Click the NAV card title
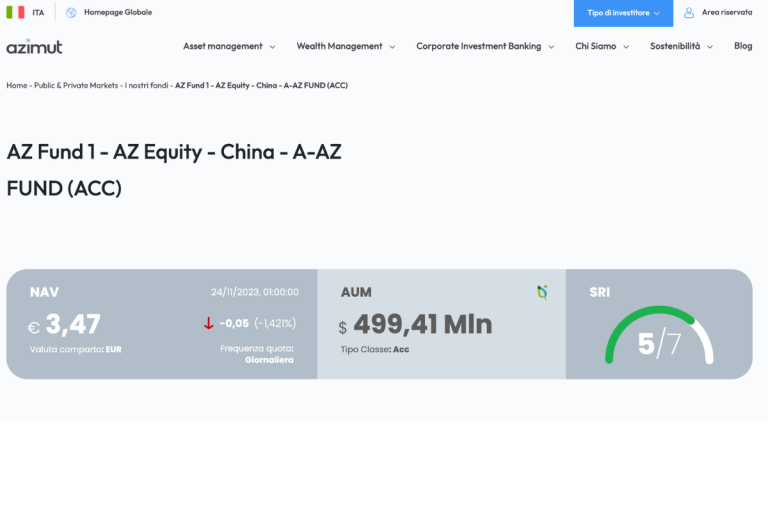Viewport: 768px width, 512px height. click(x=44, y=292)
